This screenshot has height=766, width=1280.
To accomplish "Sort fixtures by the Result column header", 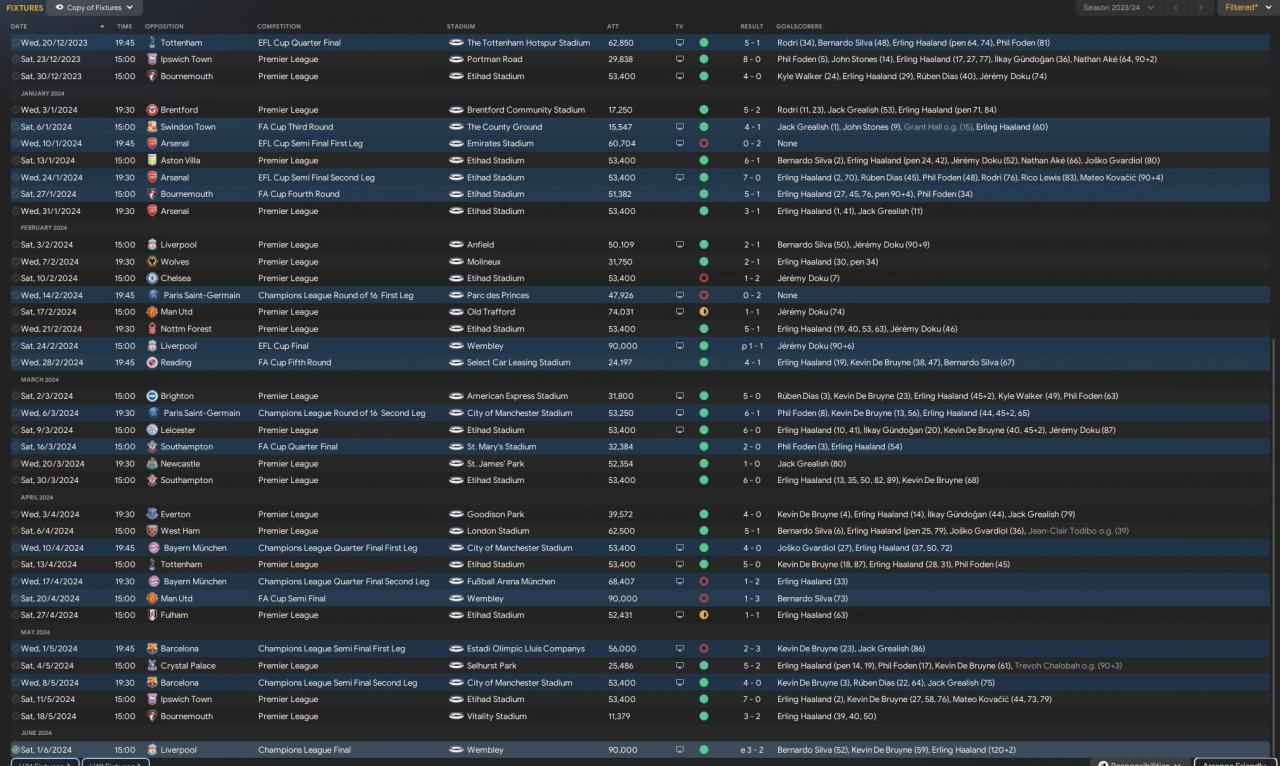I will 752,26.
